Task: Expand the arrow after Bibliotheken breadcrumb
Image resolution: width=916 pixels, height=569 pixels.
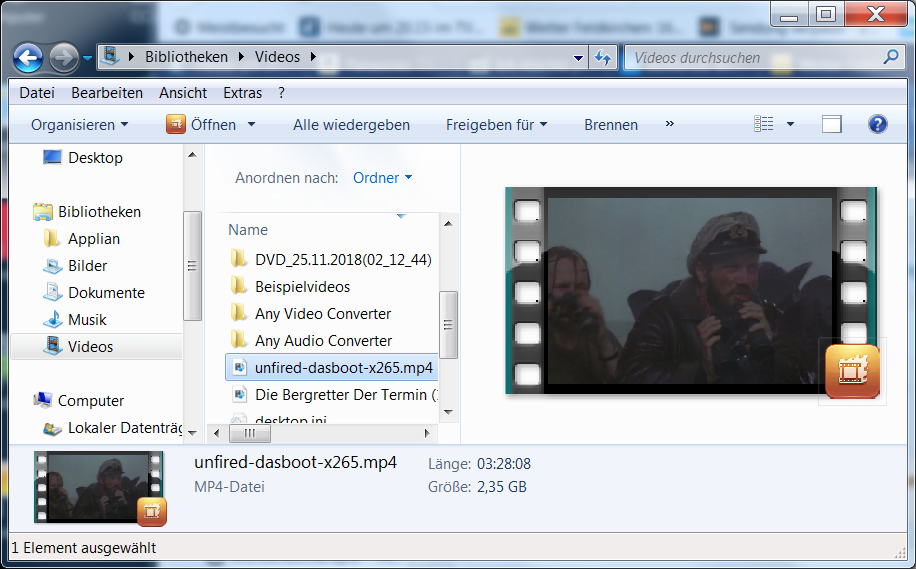Action: (241, 57)
